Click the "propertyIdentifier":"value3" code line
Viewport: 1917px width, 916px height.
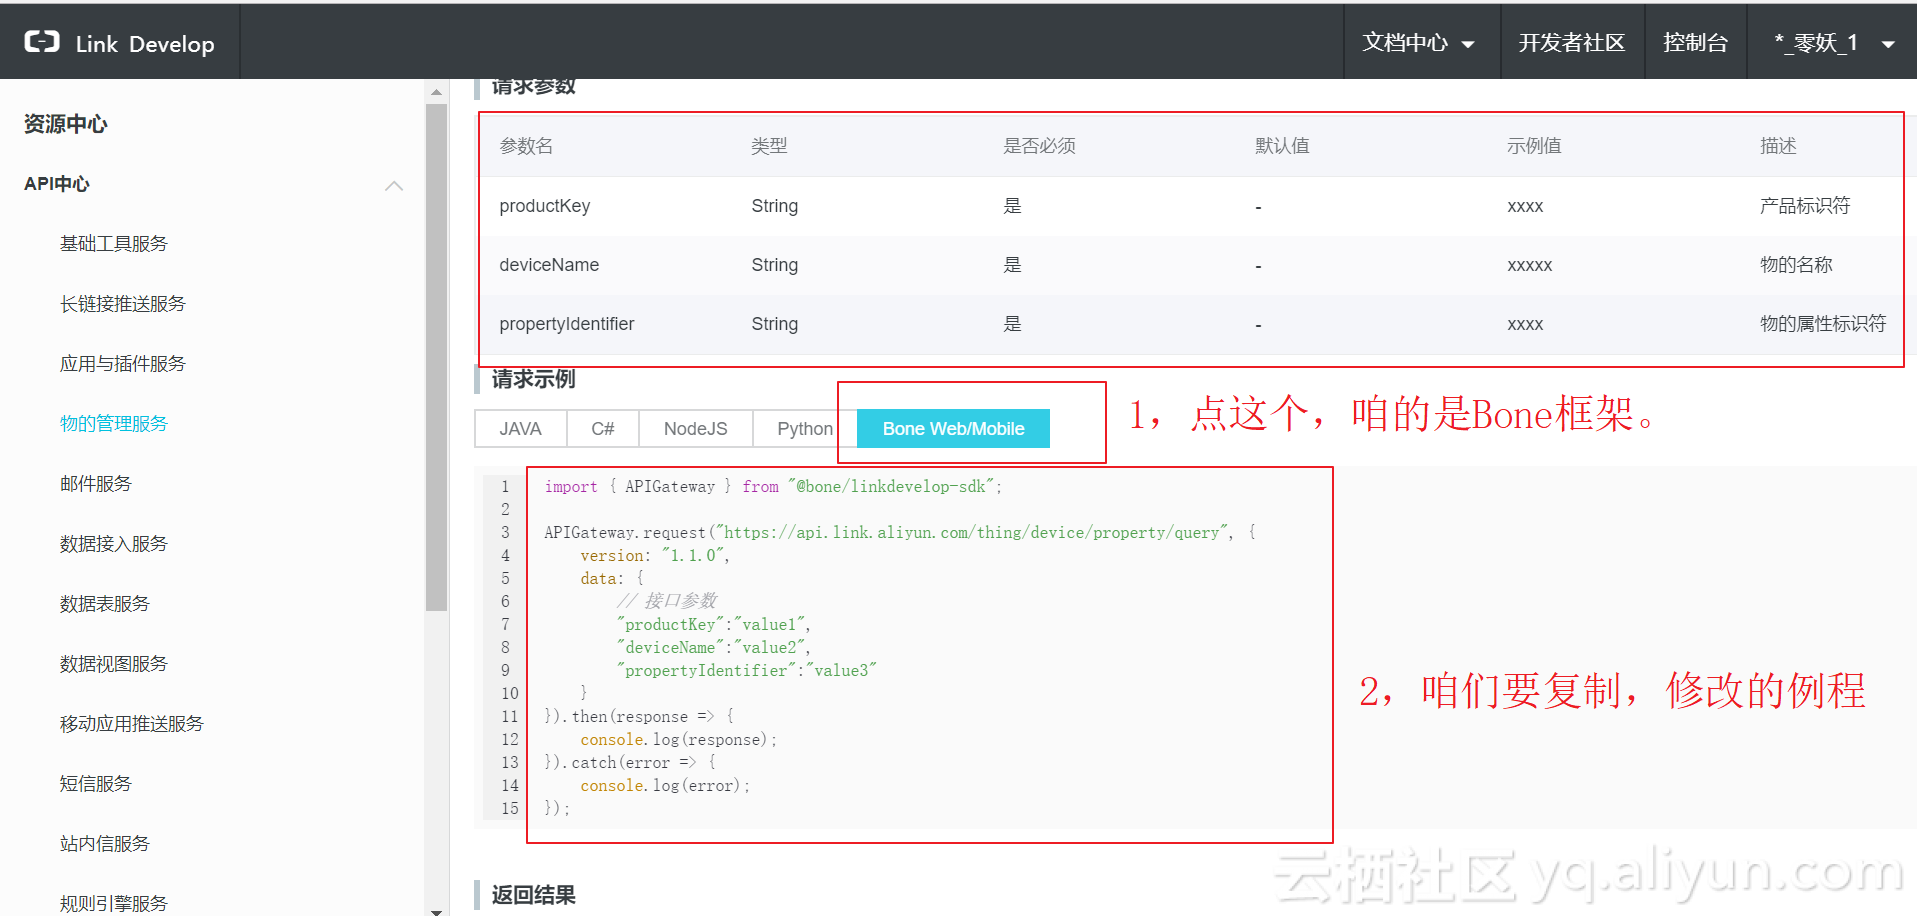pyautogui.click(x=746, y=671)
